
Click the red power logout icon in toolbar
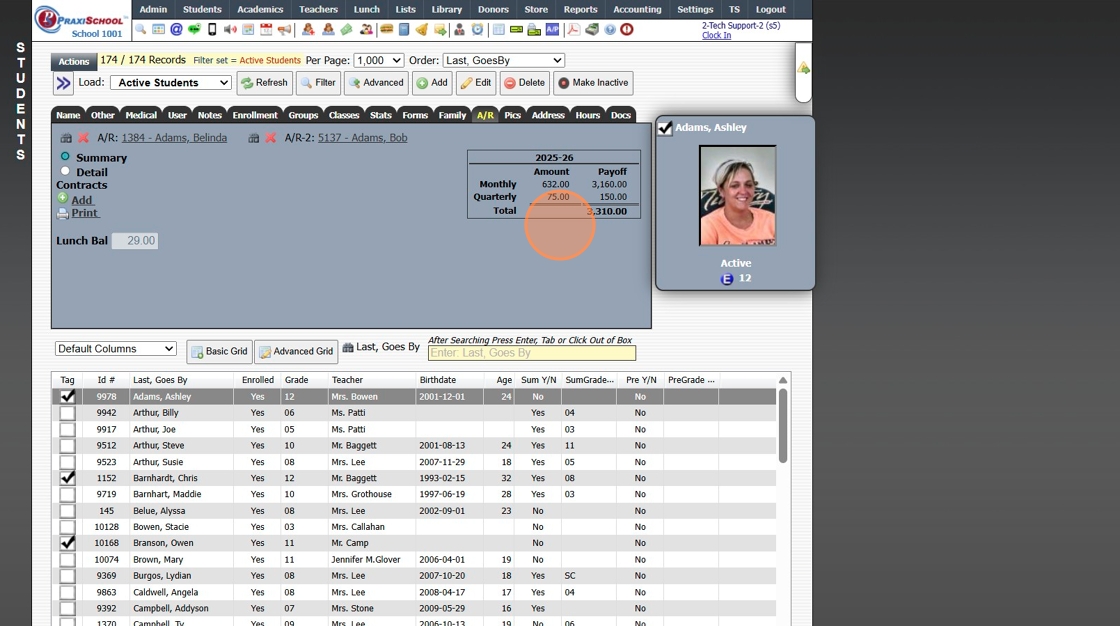626,29
